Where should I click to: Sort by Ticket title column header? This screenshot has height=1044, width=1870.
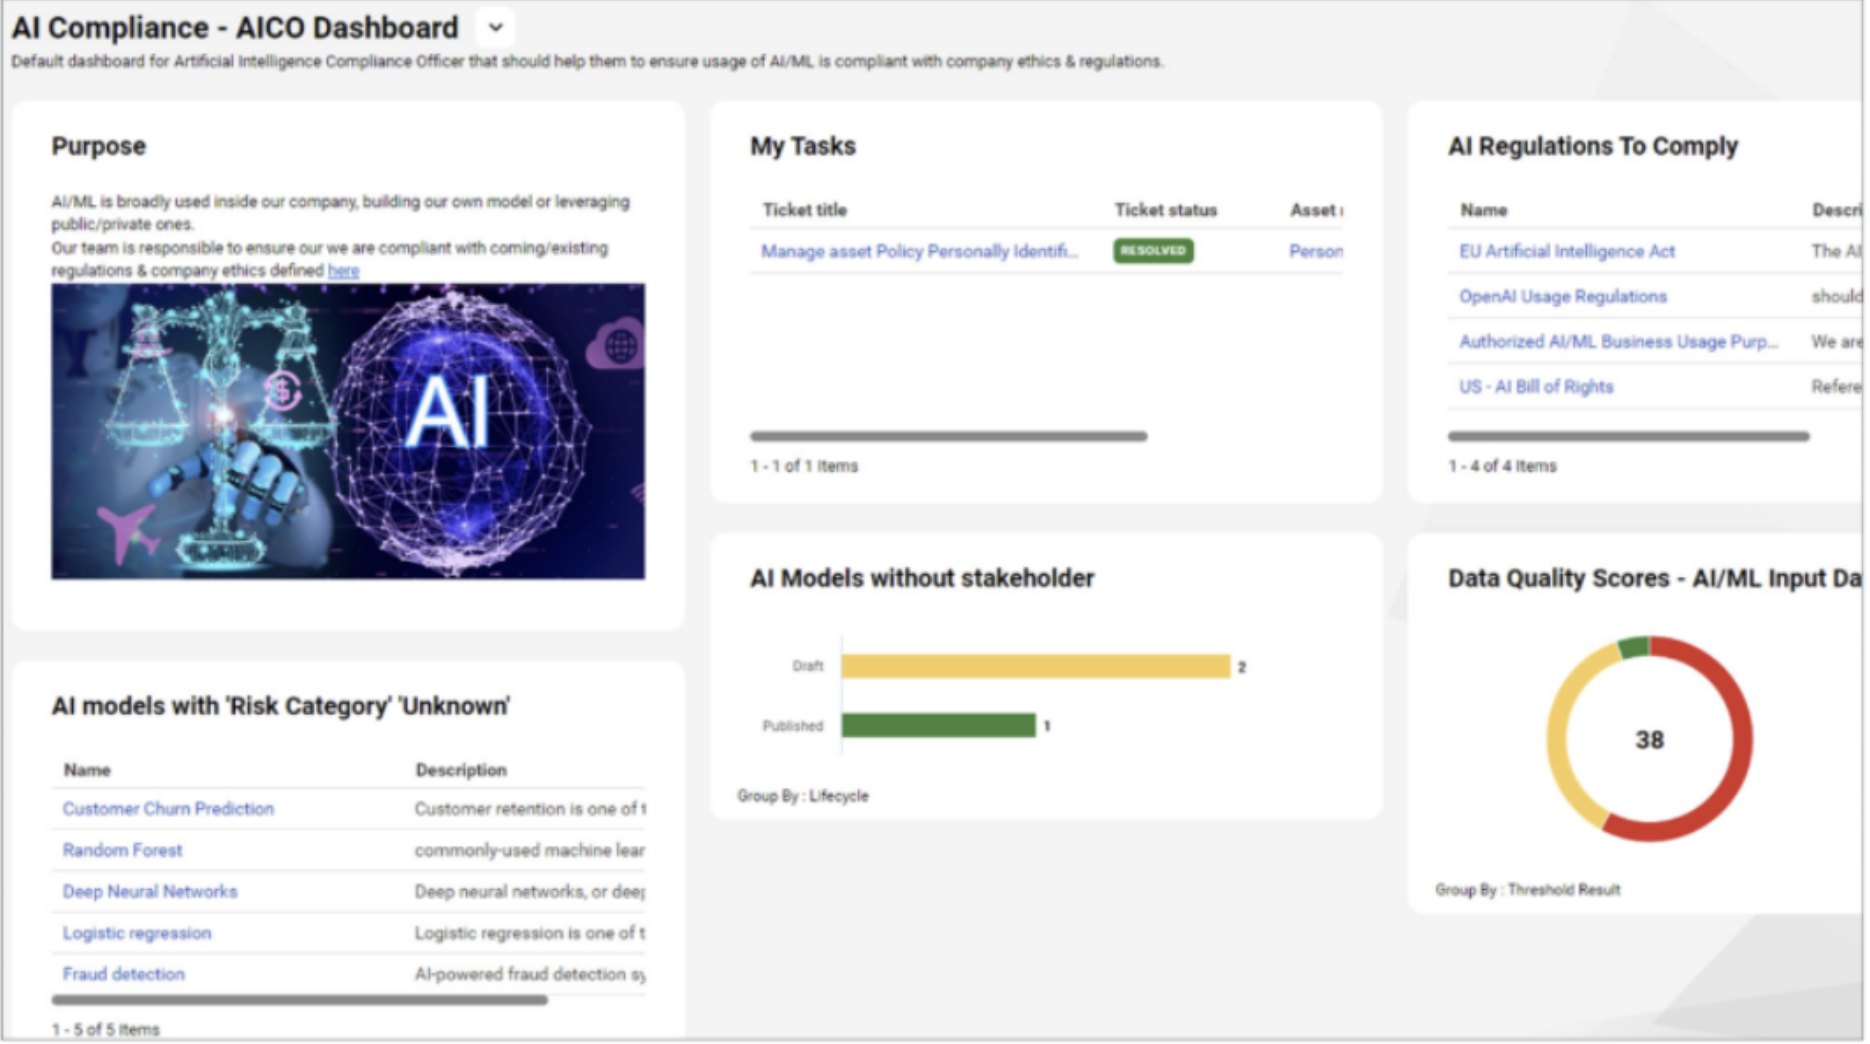[804, 210]
